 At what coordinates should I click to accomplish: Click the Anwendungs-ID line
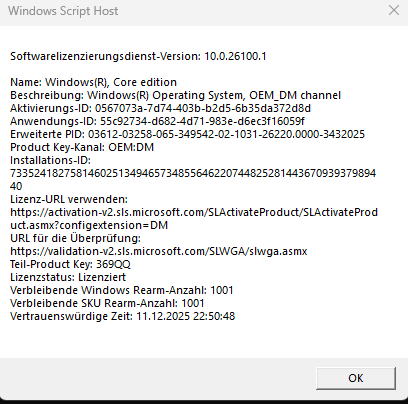point(157,121)
